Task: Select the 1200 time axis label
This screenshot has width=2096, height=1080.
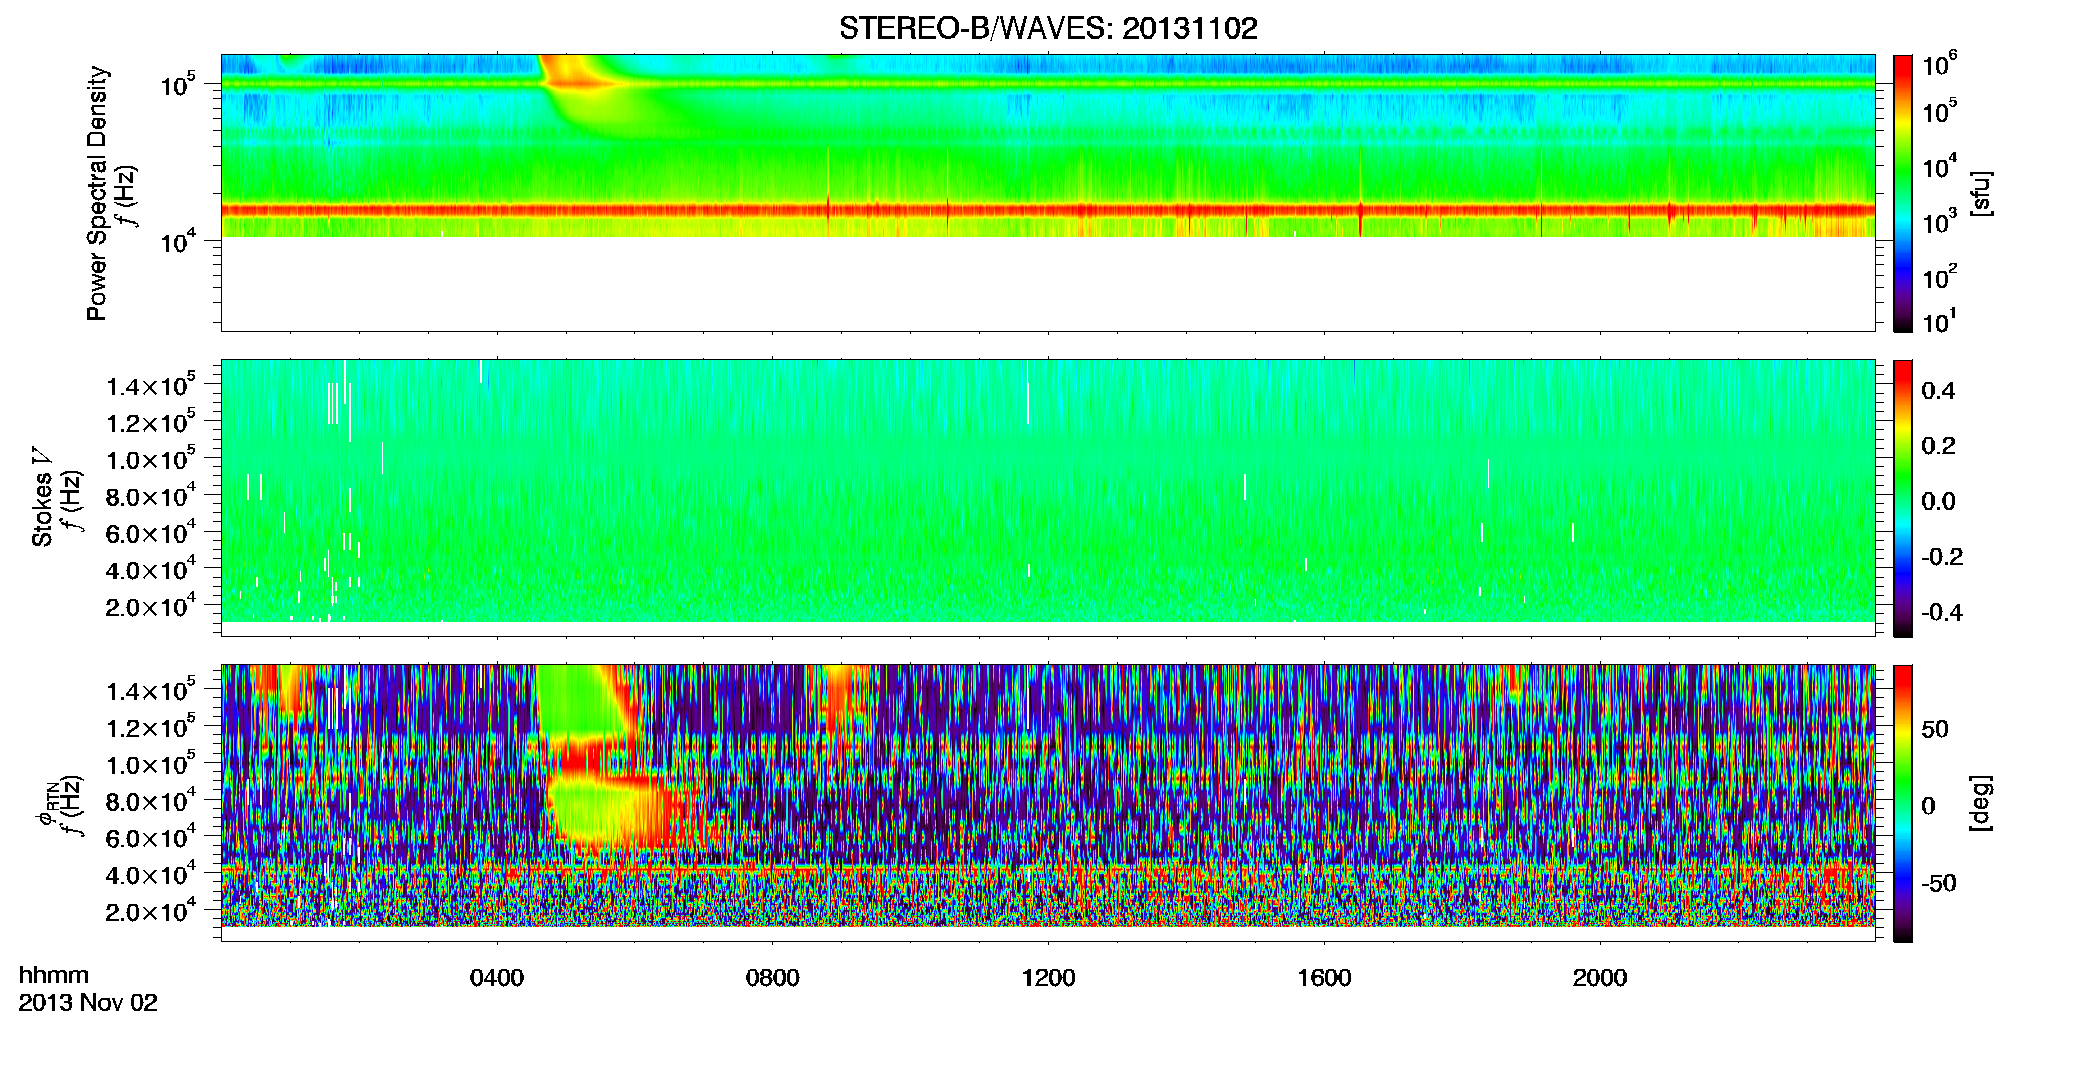Action: click(x=1048, y=978)
